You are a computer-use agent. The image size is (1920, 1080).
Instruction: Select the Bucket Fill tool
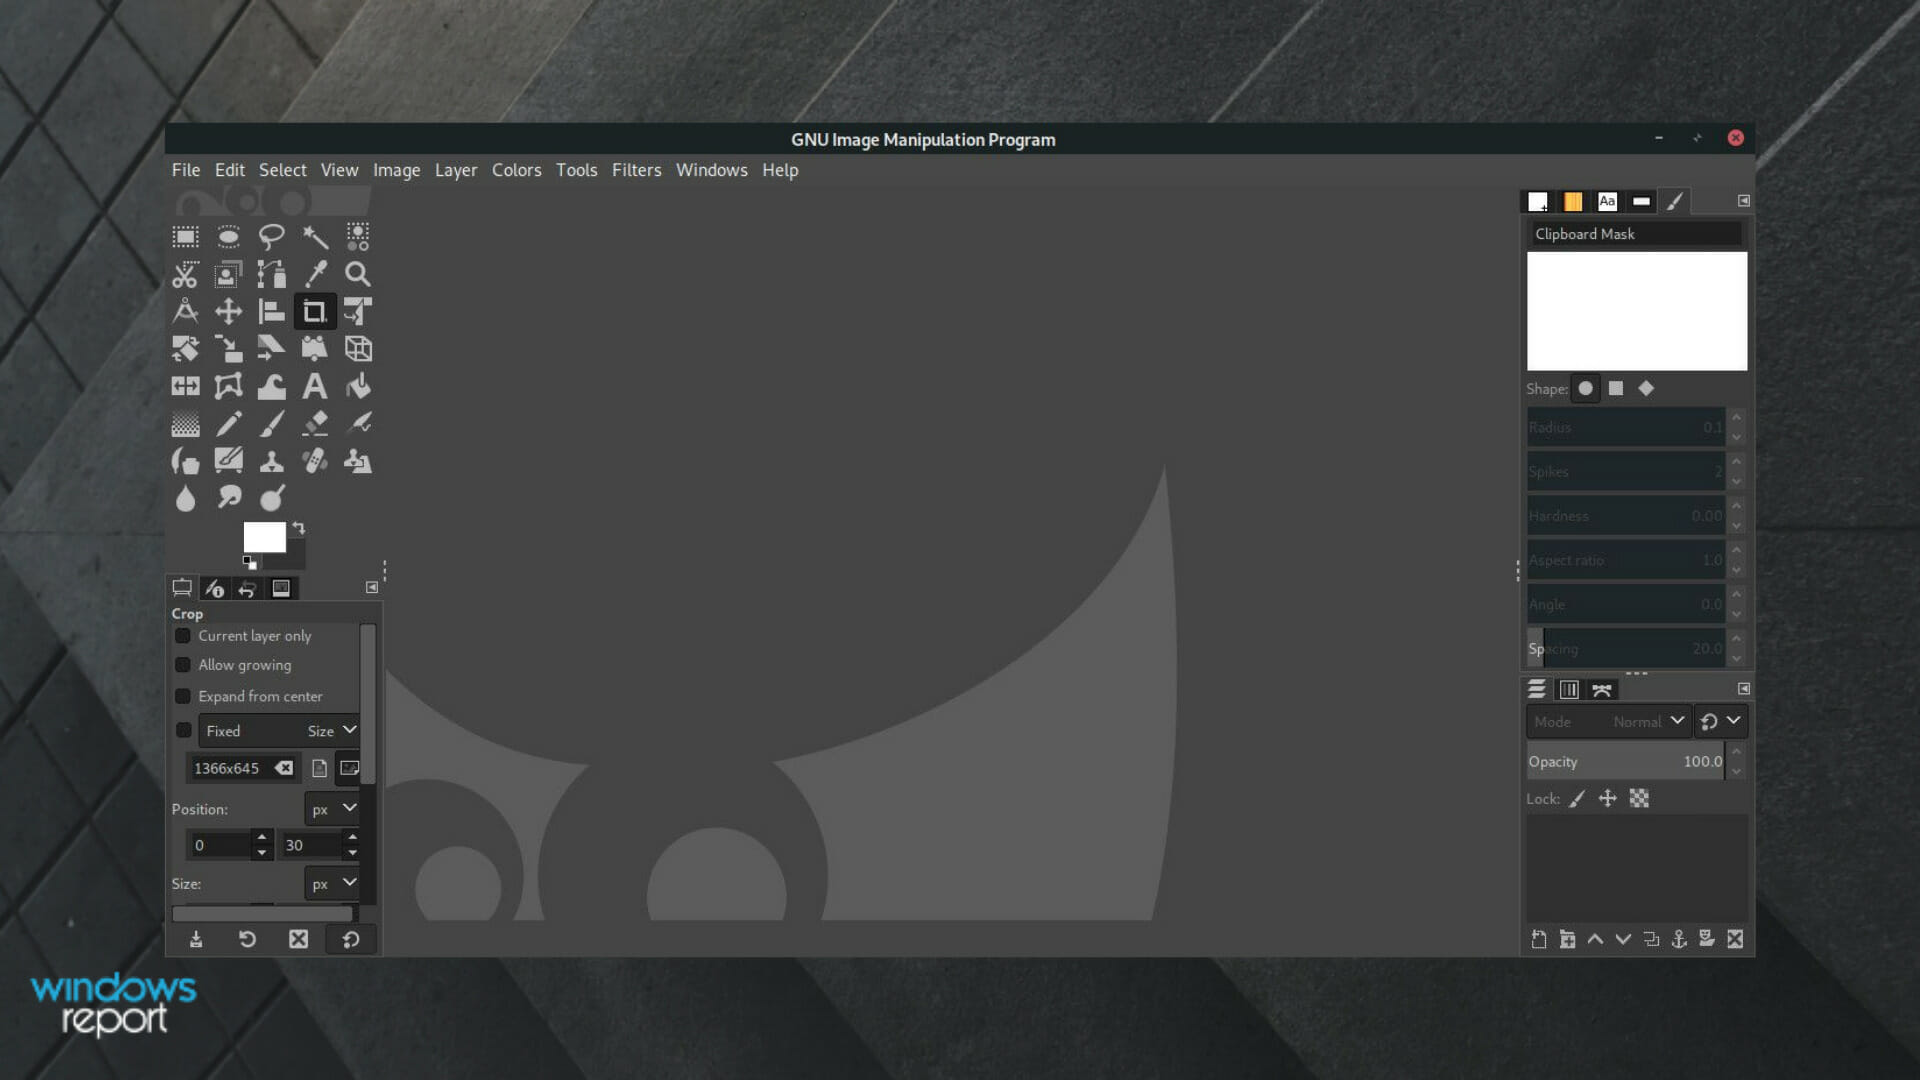click(x=358, y=386)
